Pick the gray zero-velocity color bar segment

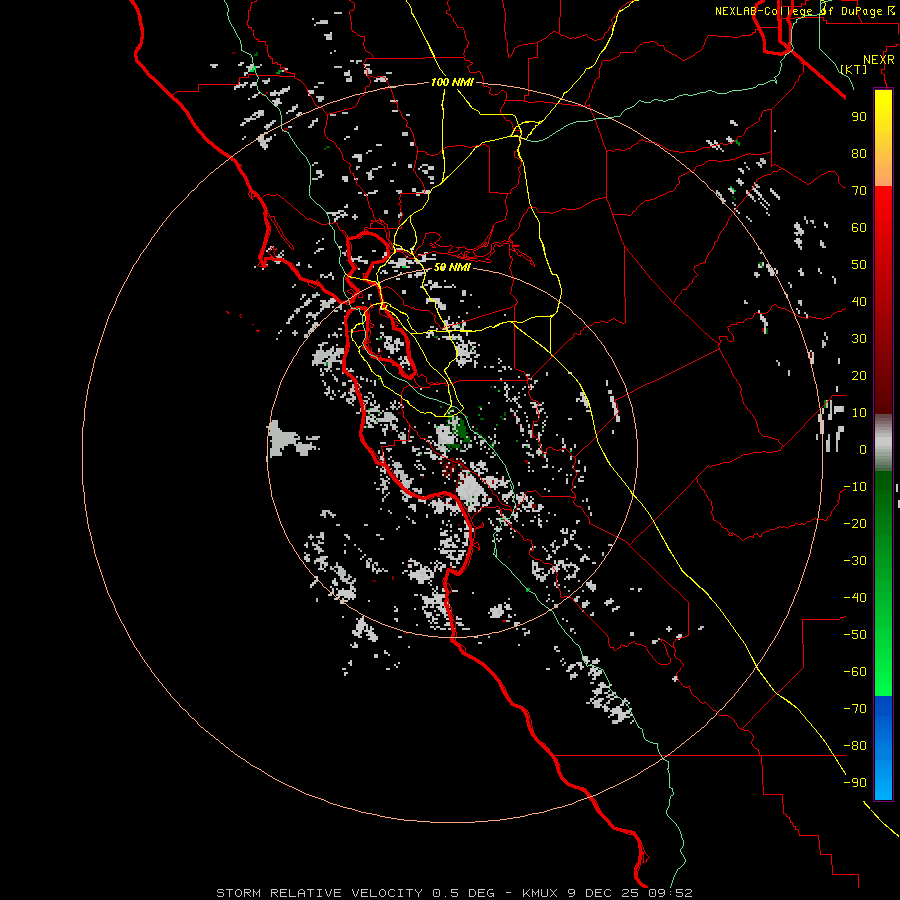tap(883, 443)
